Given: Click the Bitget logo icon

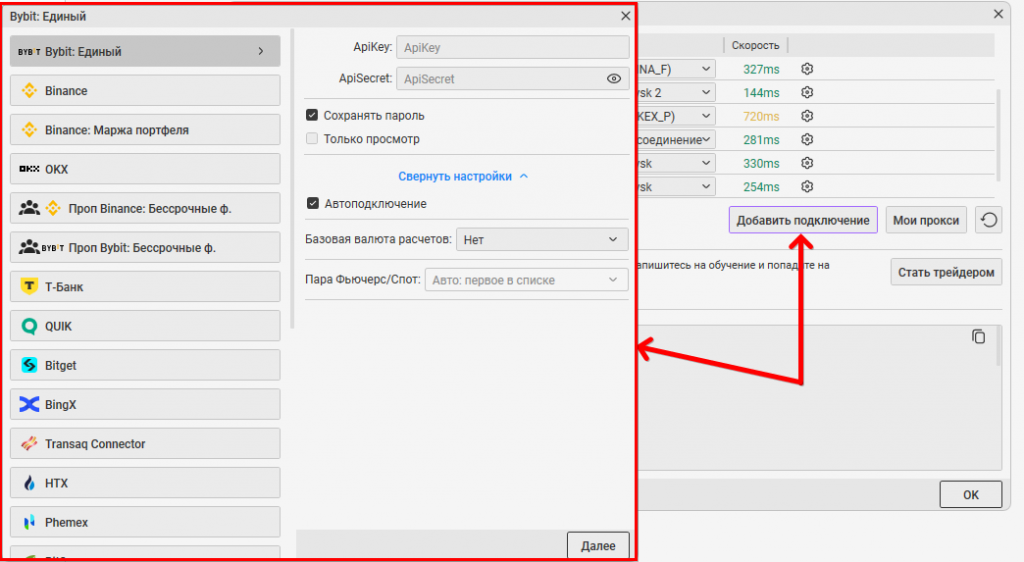Looking at the screenshot, I should tap(29, 364).
